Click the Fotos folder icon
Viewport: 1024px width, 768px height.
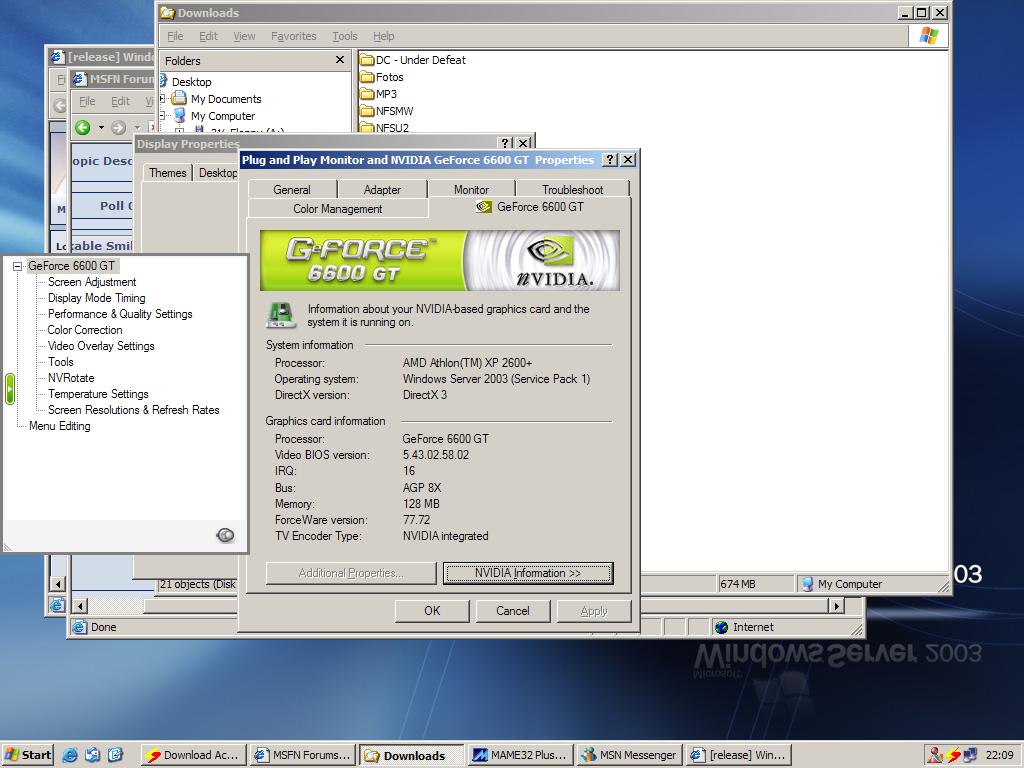(367, 77)
